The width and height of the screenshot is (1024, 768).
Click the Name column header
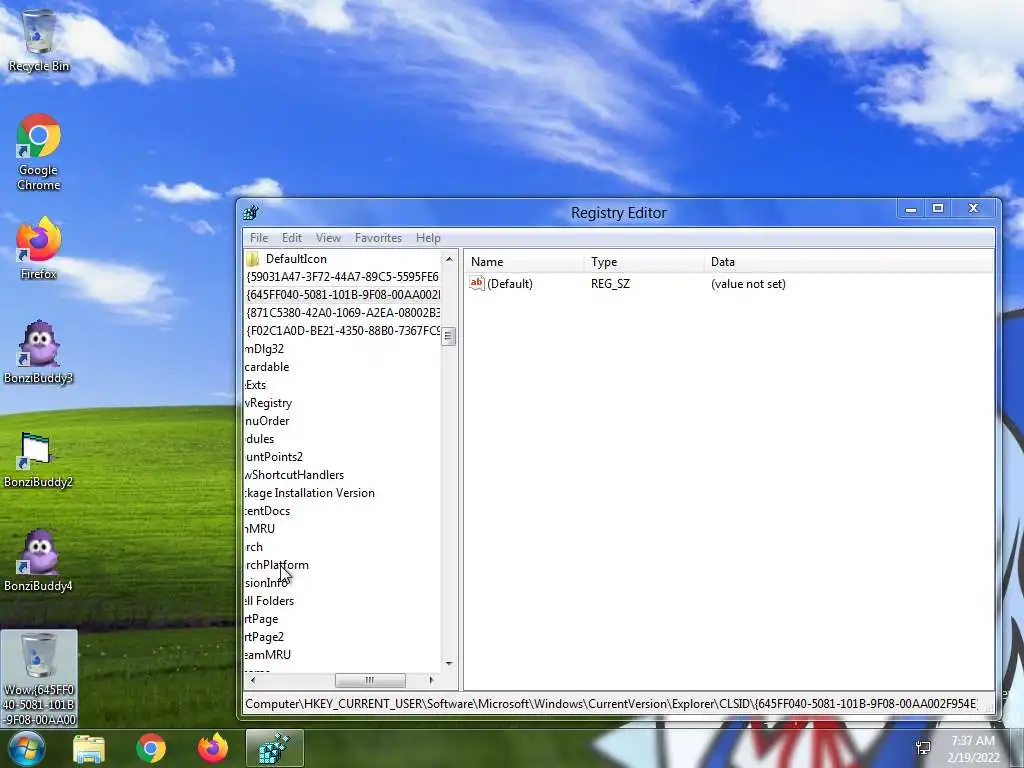click(525, 261)
